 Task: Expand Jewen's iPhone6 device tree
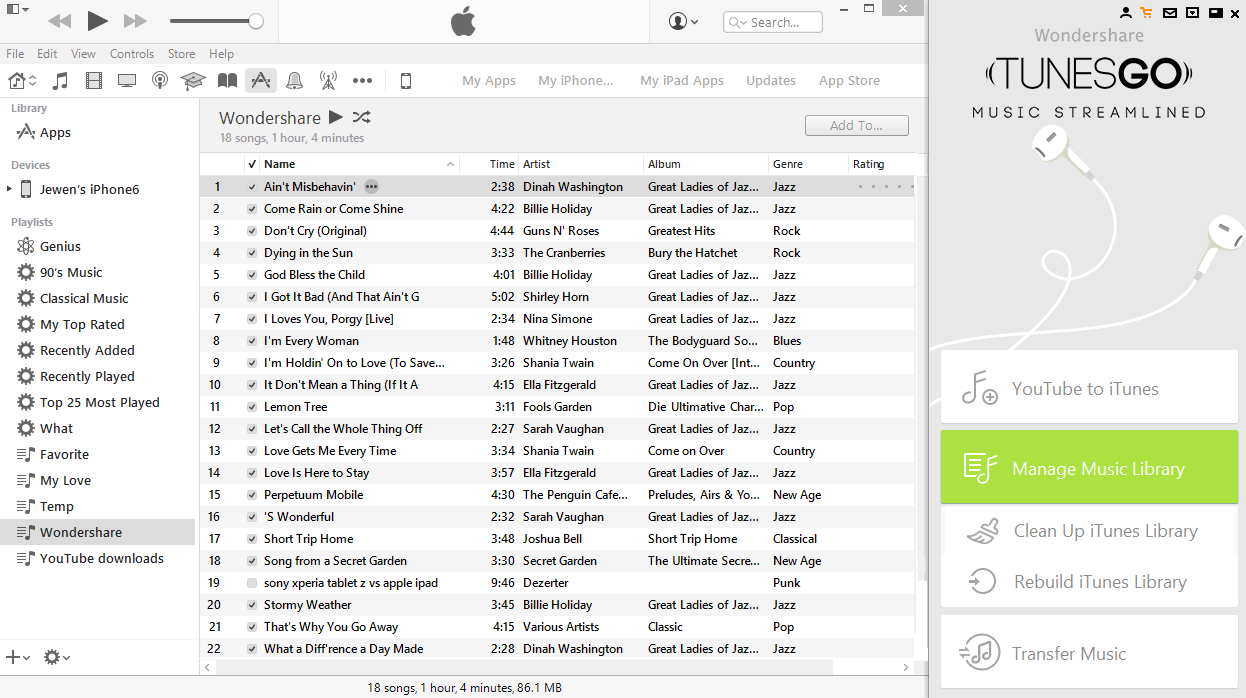tap(9, 189)
